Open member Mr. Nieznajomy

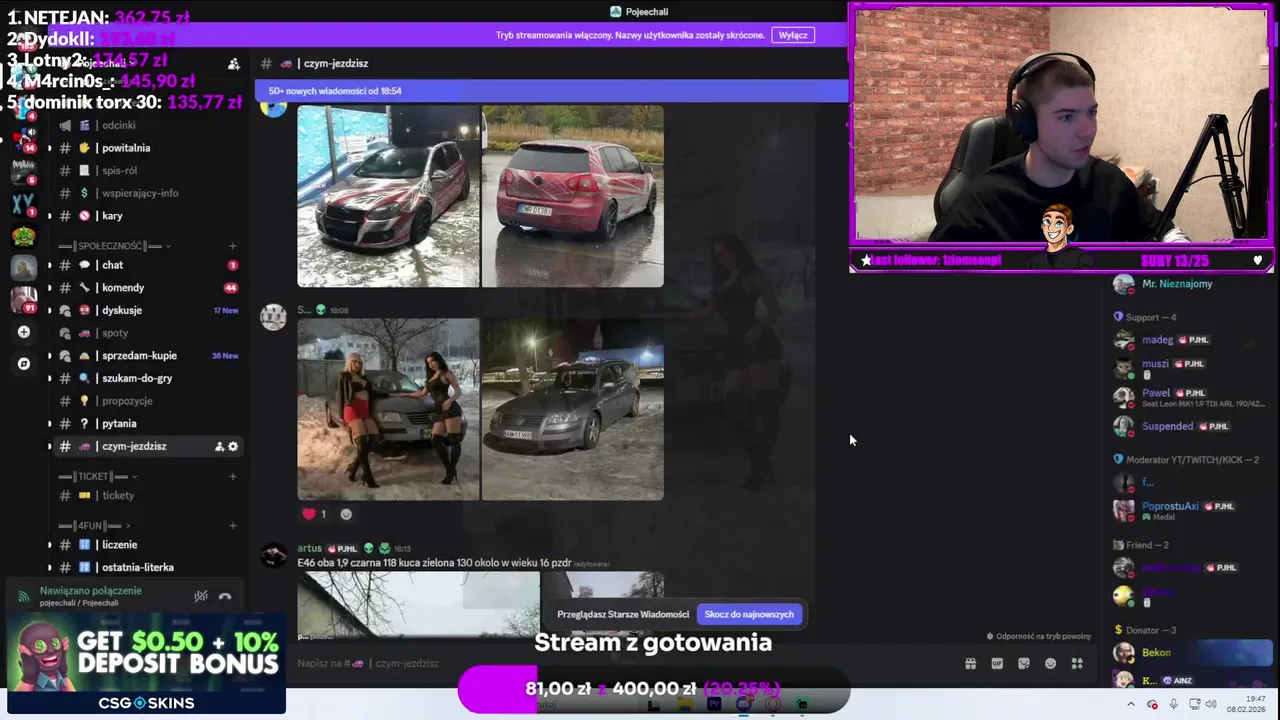1176,284
